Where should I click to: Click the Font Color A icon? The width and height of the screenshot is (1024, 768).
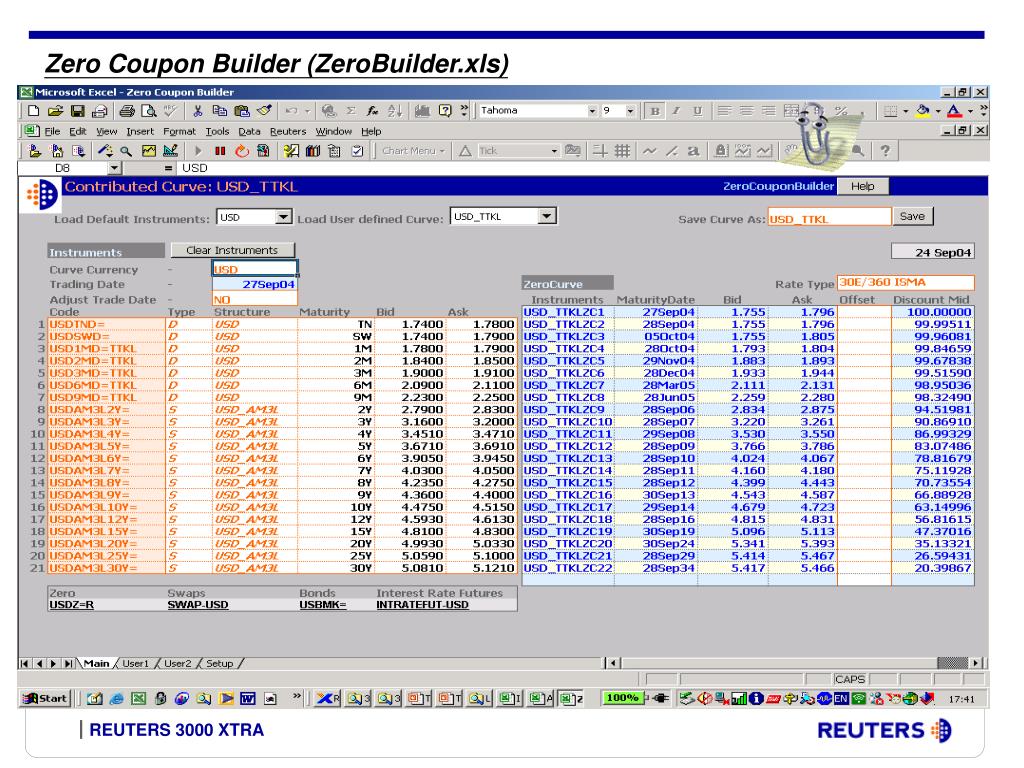[x=954, y=111]
